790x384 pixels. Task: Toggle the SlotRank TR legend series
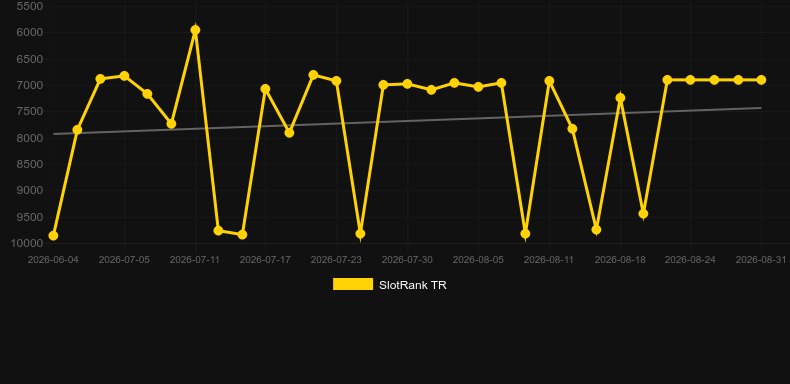click(389, 285)
